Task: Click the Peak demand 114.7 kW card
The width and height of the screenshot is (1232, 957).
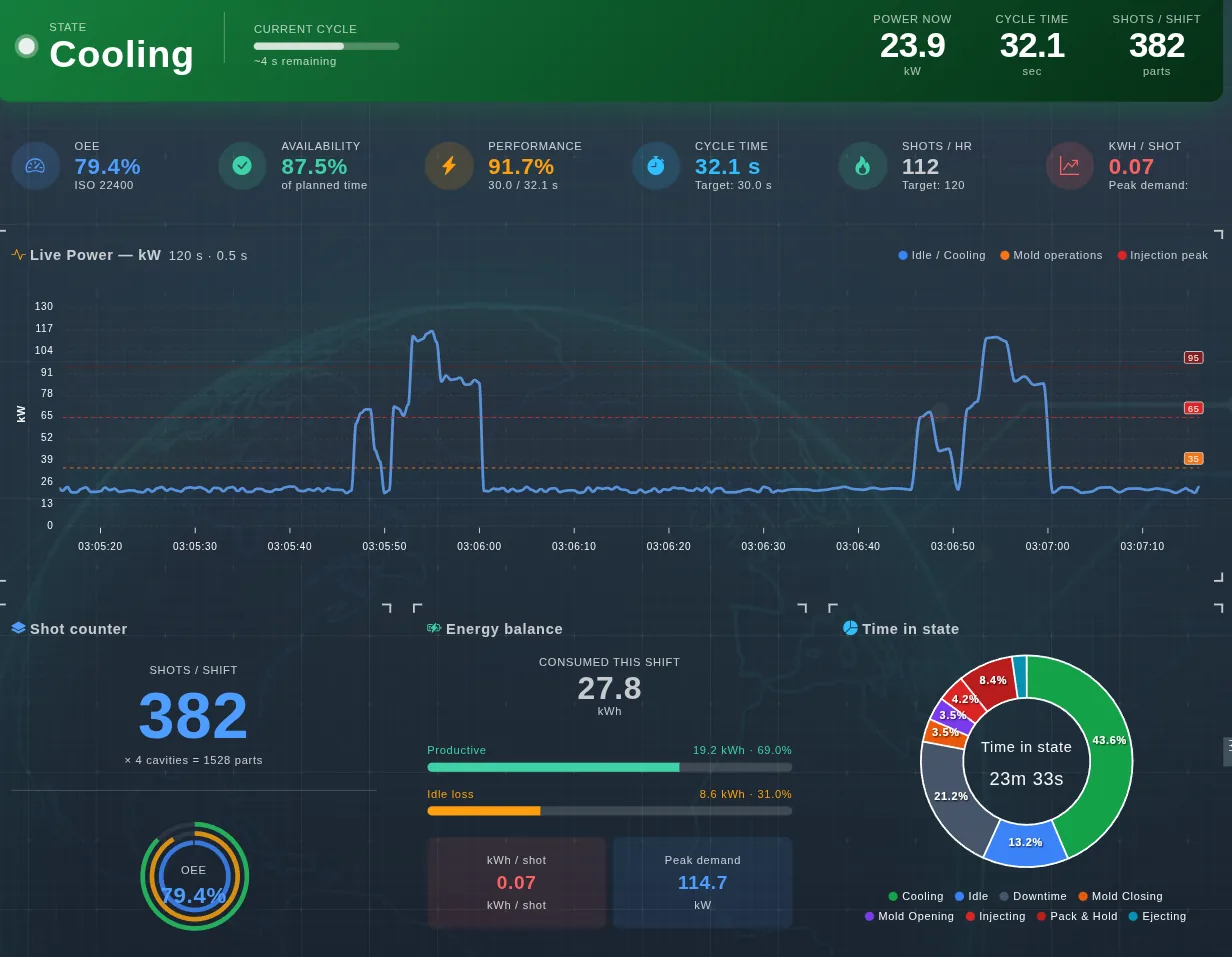Action: (703, 883)
